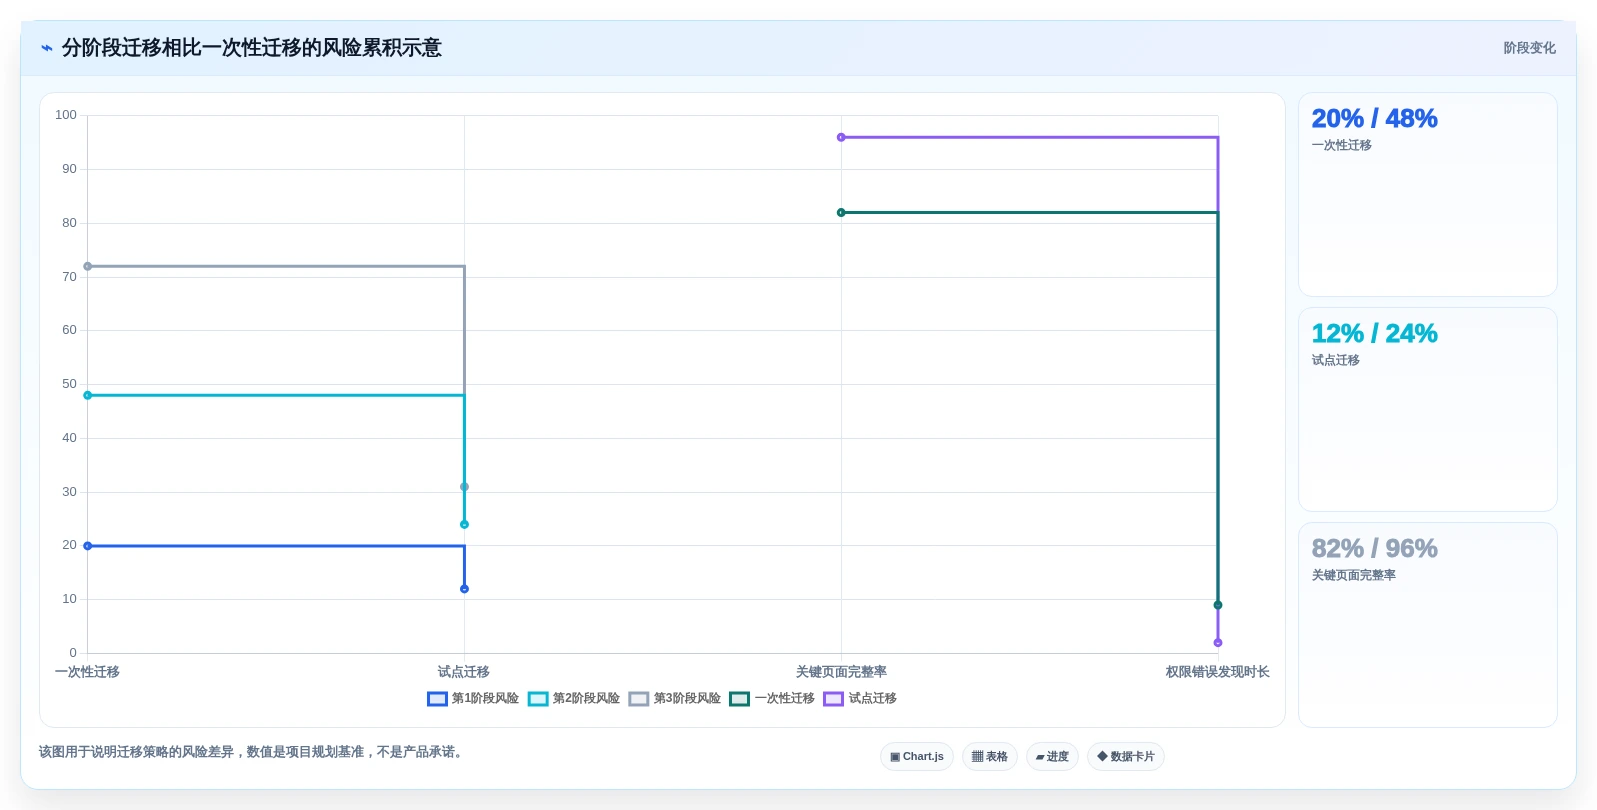
Task: Click the x-axis label 一次性迁移
Action: coord(87,672)
